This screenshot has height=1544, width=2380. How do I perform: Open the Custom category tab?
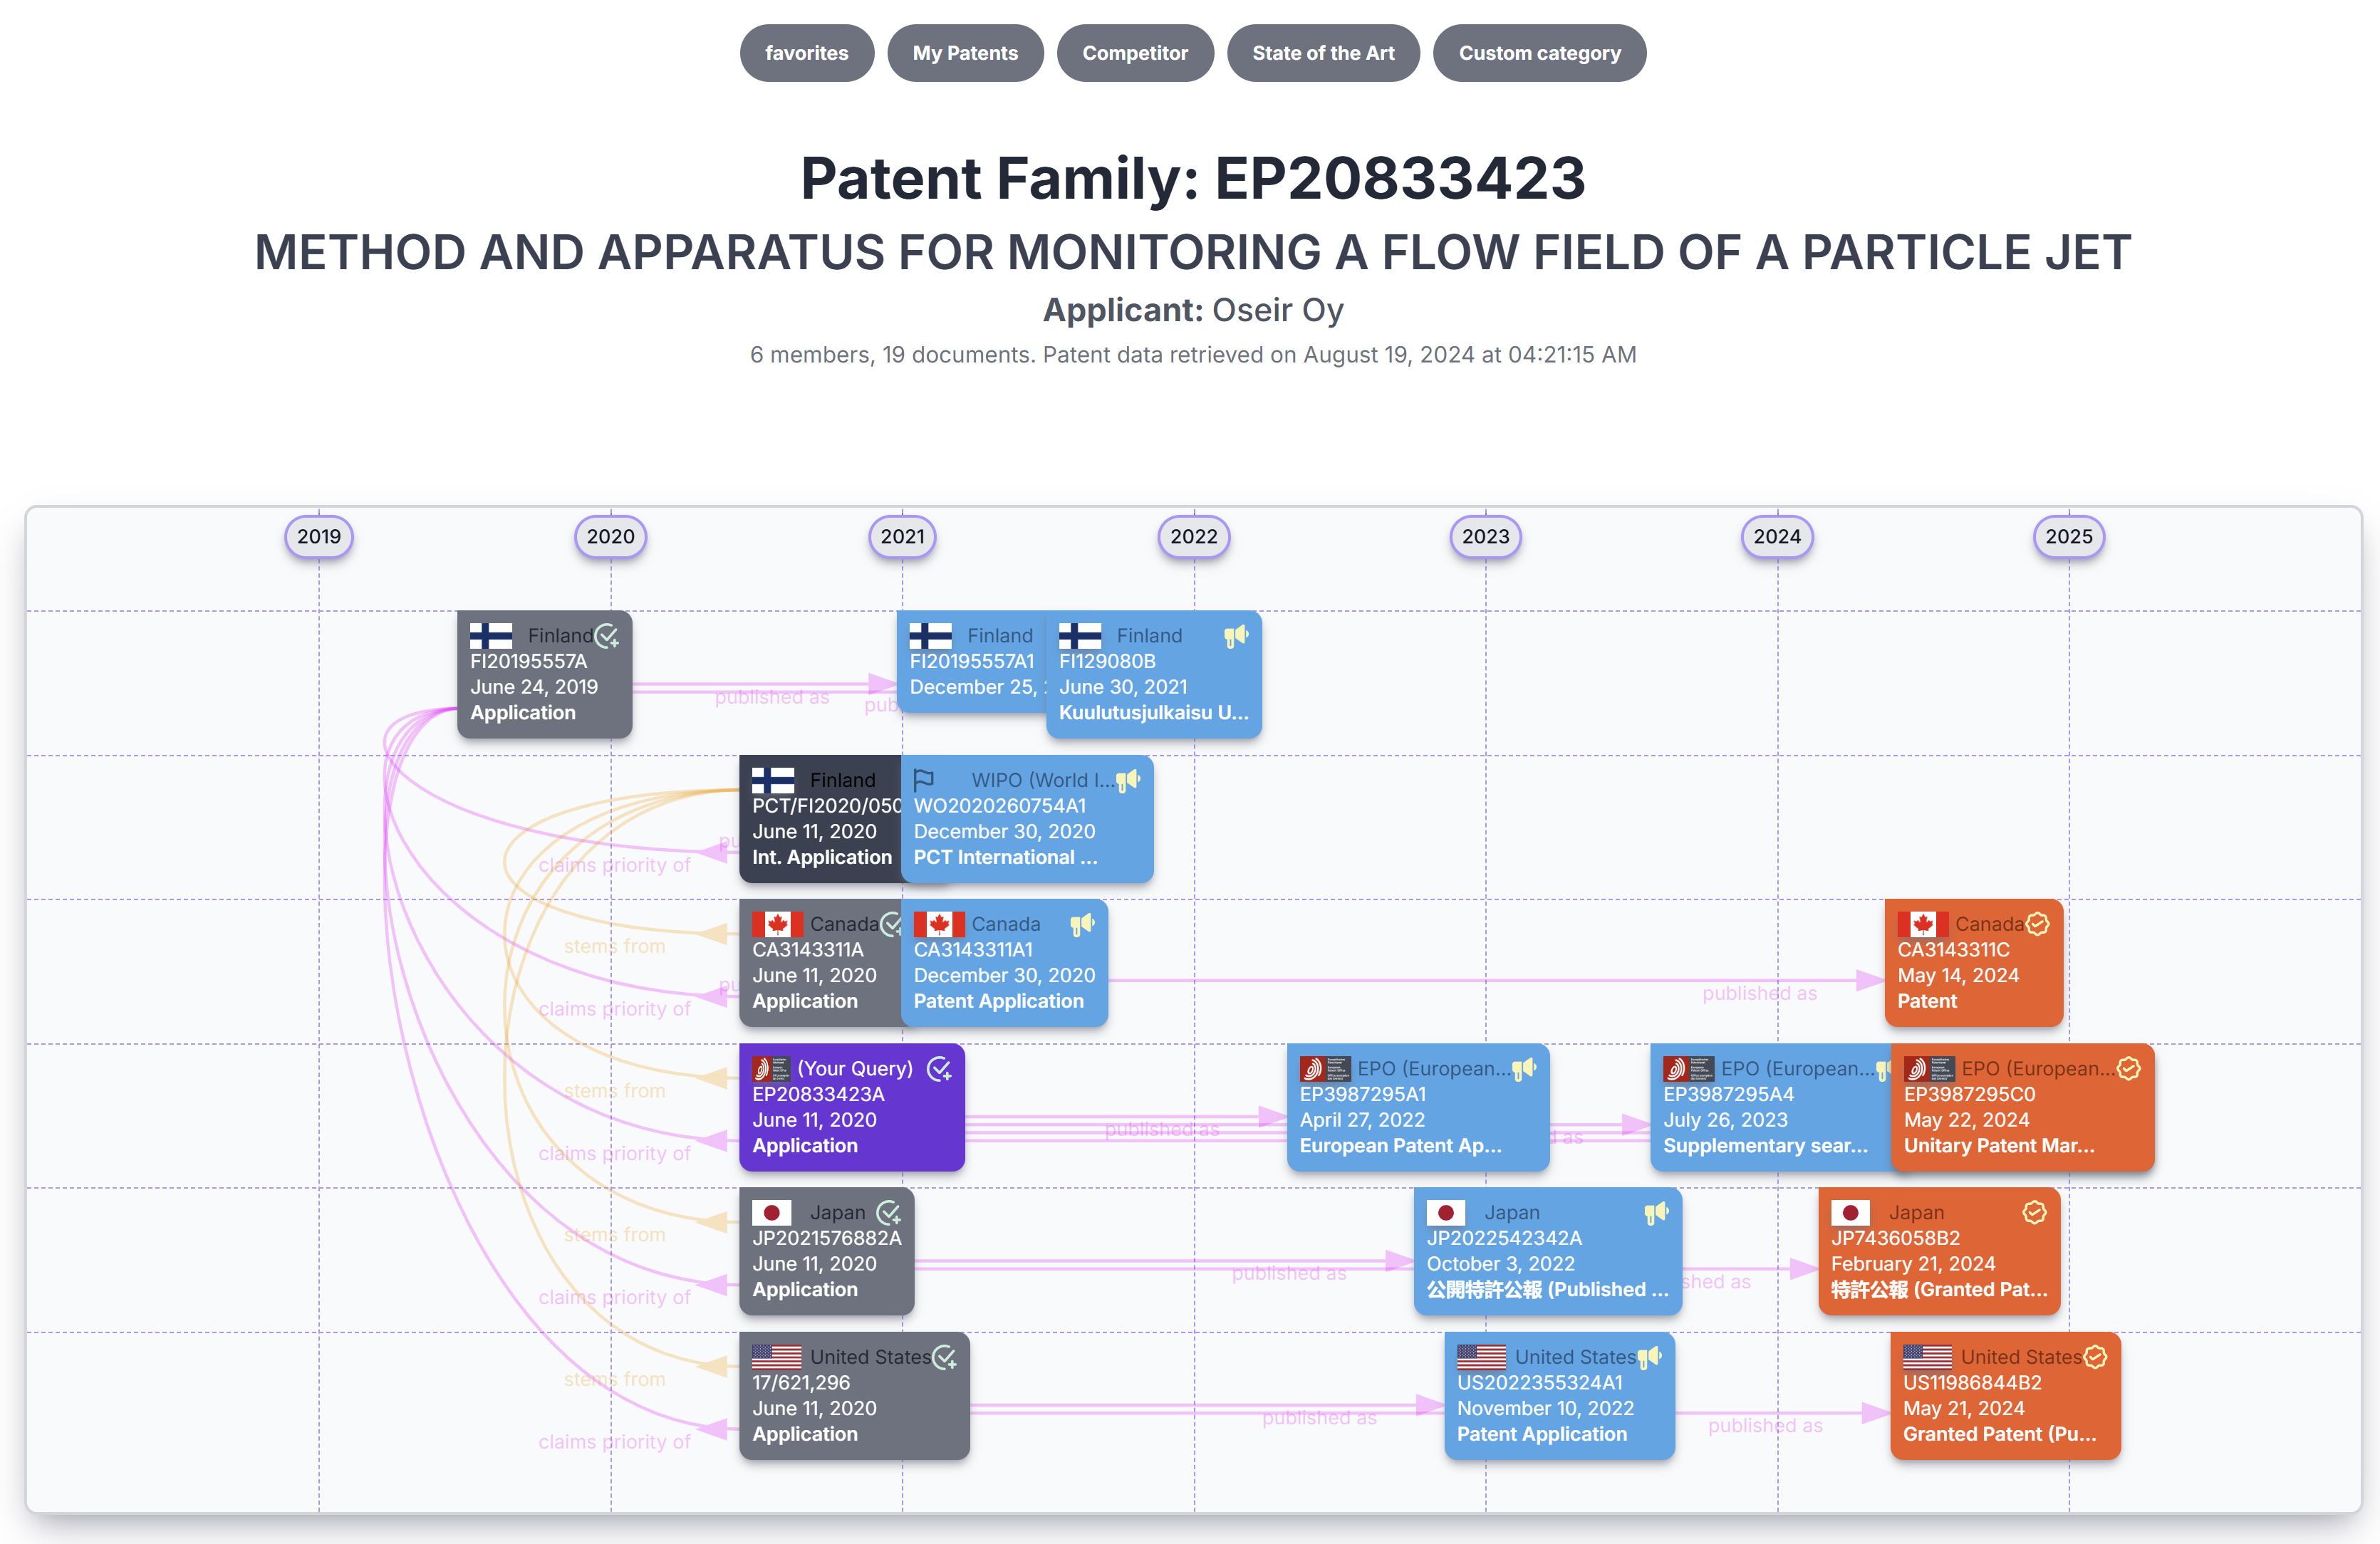pyautogui.click(x=1539, y=53)
